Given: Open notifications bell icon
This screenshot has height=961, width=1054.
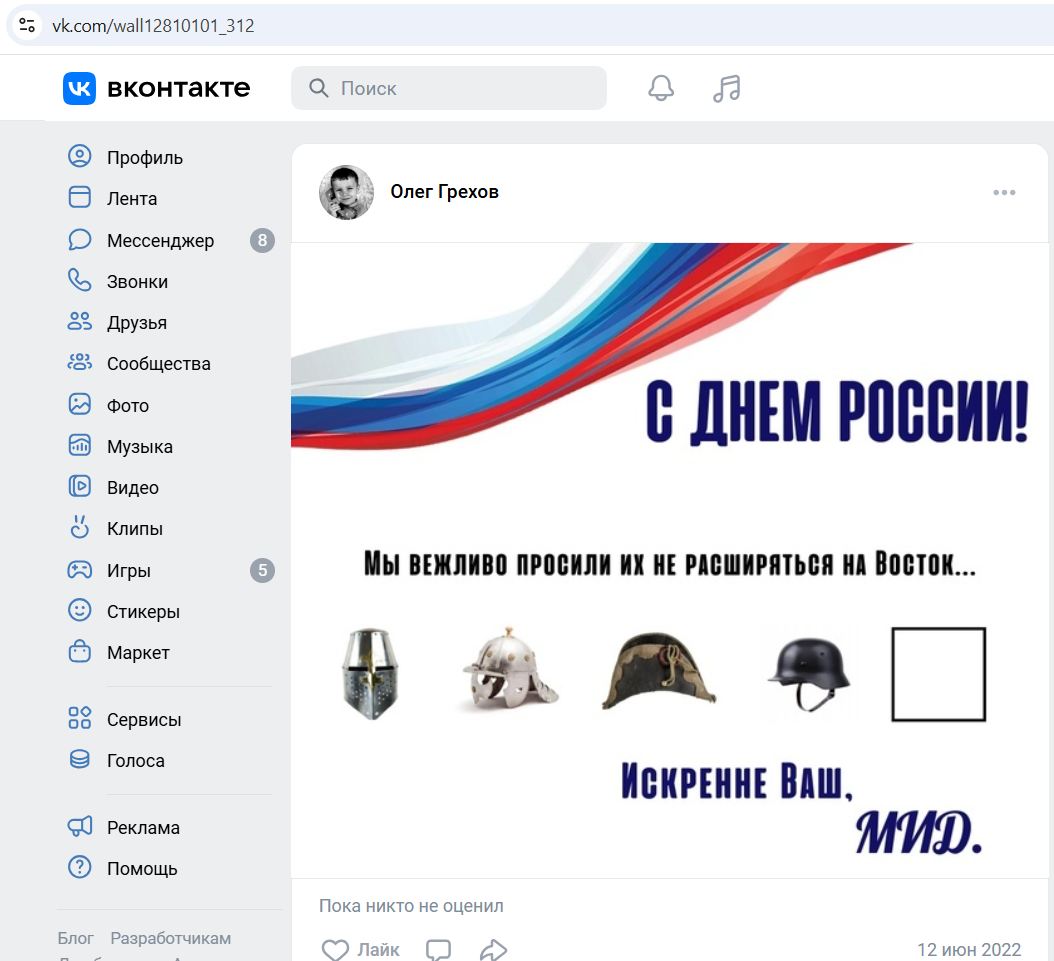Looking at the screenshot, I should (661, 88).
